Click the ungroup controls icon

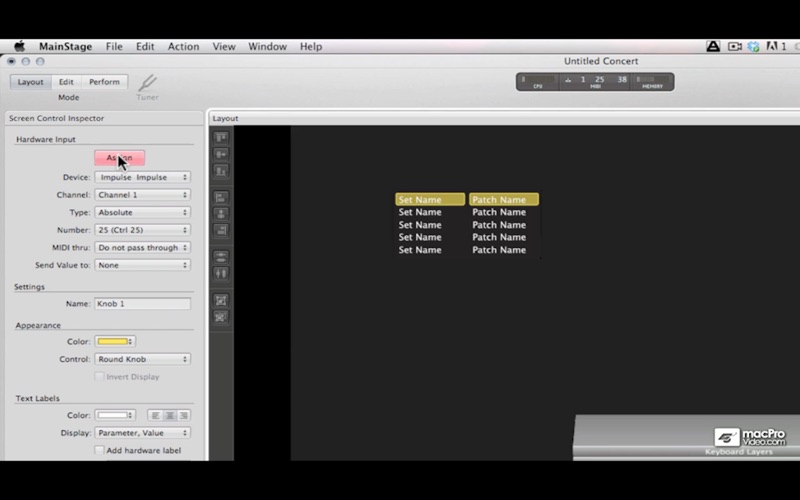pyautogui.click(x=221, y=317)
